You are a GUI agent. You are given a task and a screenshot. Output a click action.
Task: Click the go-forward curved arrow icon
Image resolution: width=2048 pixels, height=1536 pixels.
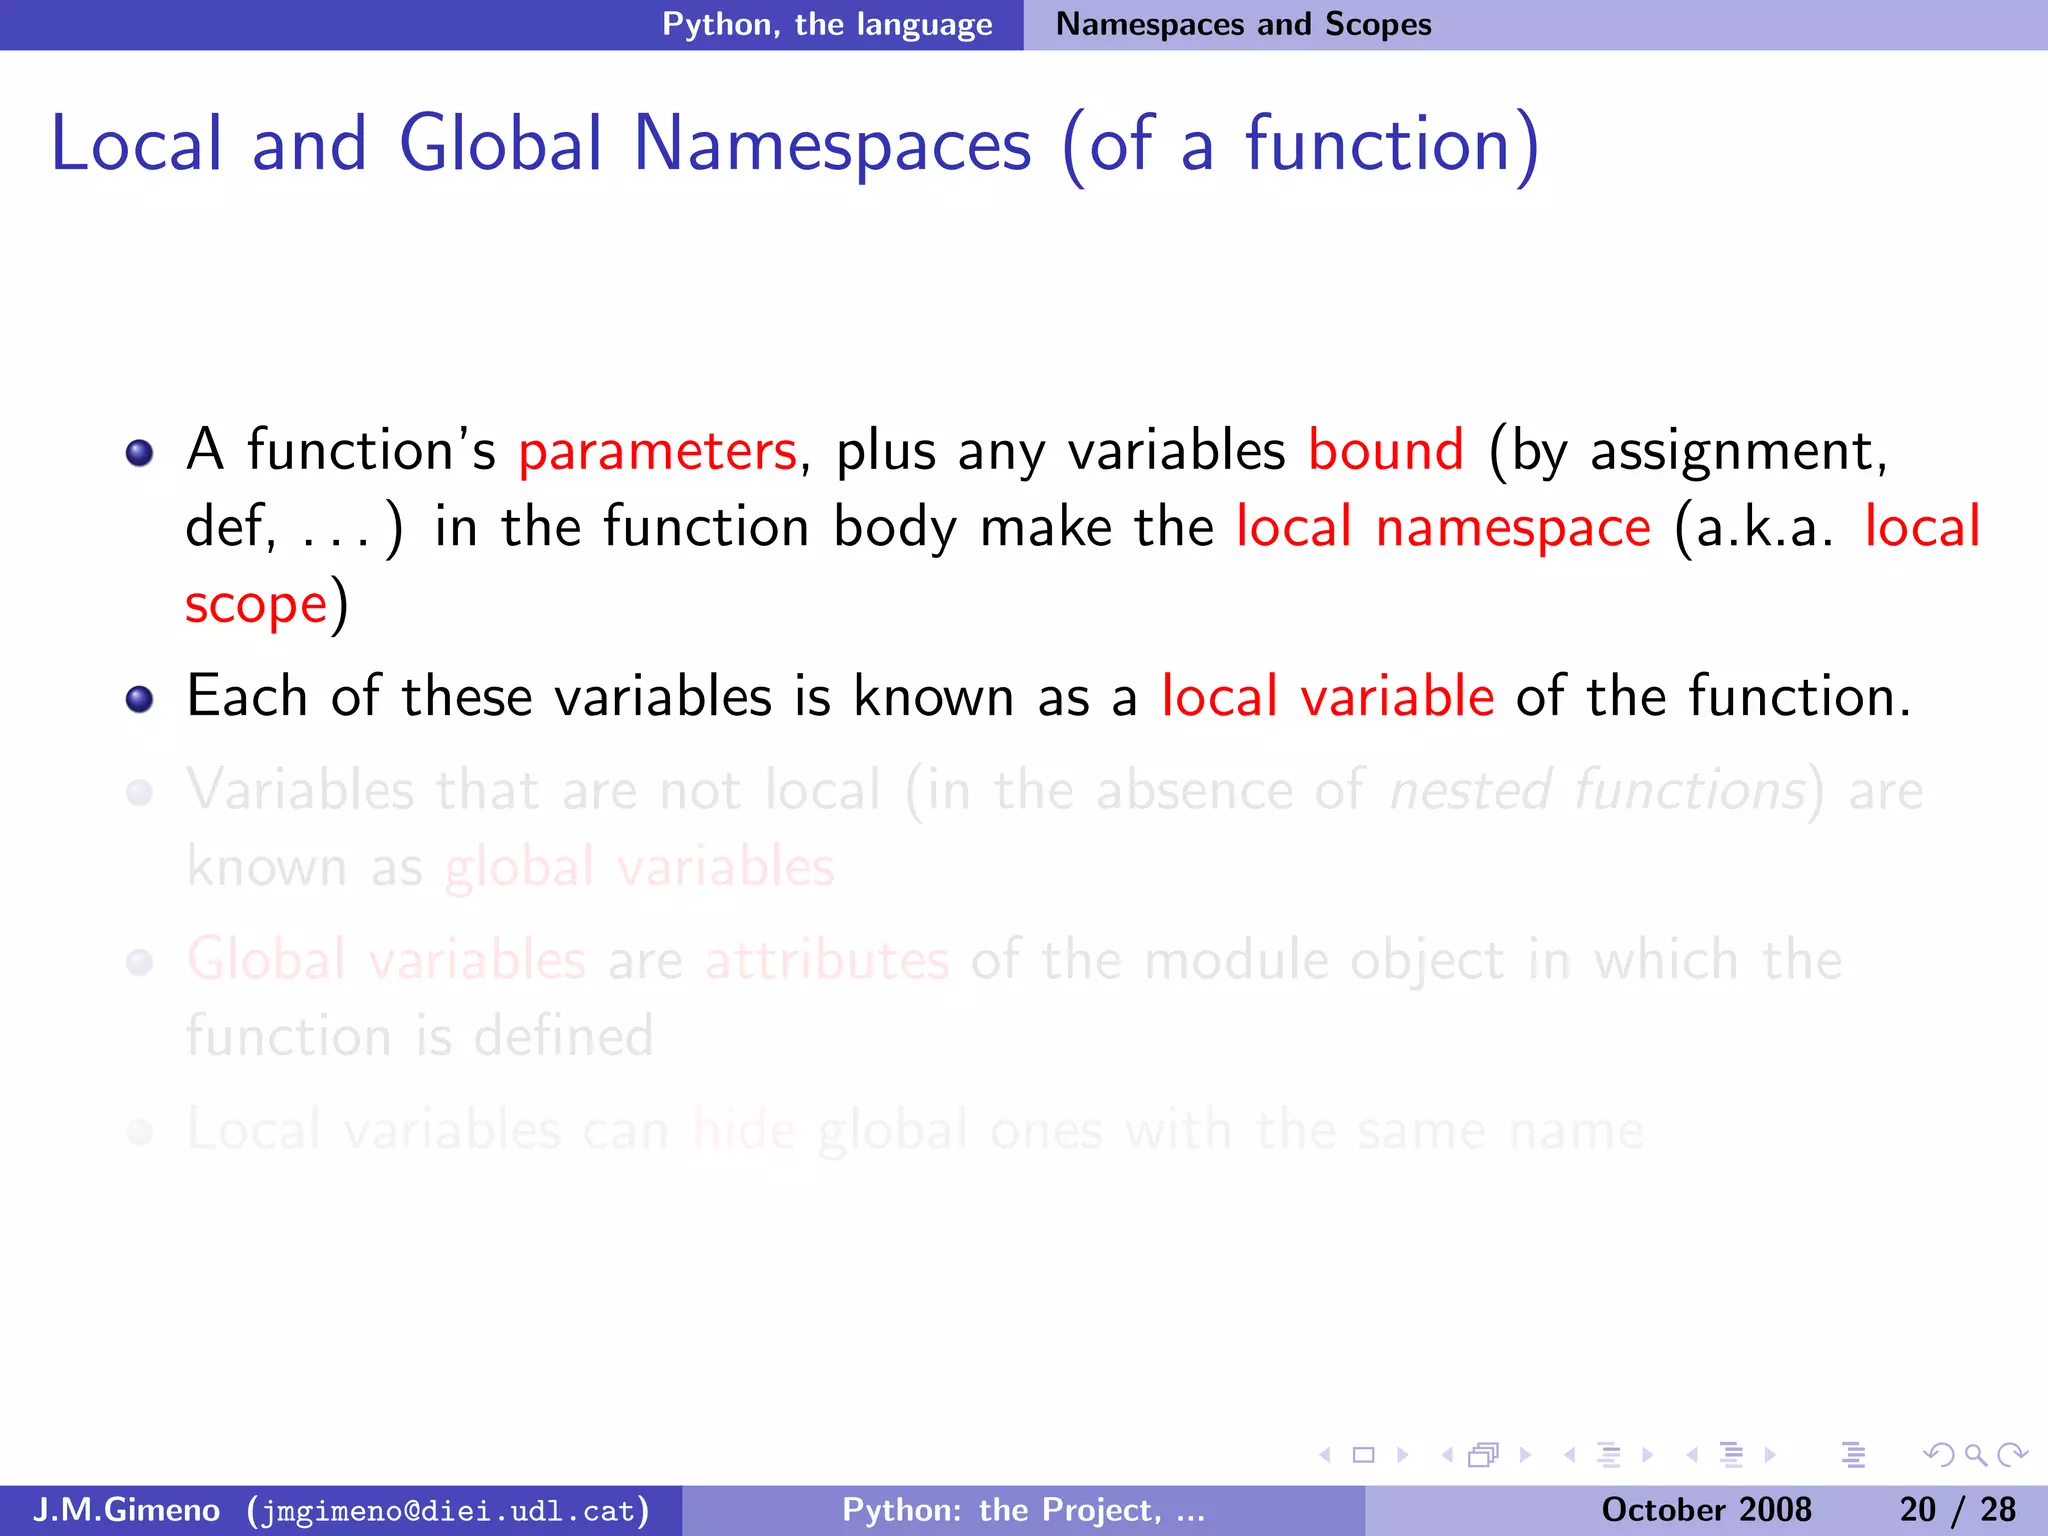coord(2012,1455)
